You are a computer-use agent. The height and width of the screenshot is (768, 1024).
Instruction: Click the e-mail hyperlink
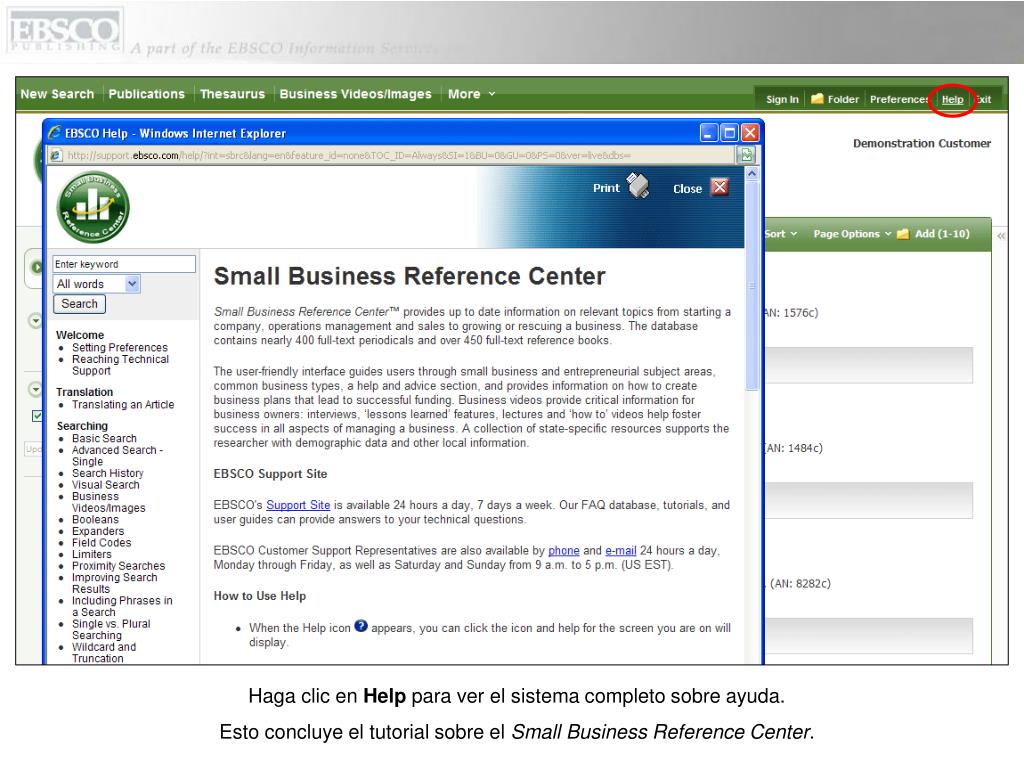pyautogui.click(x=620, y=551)
